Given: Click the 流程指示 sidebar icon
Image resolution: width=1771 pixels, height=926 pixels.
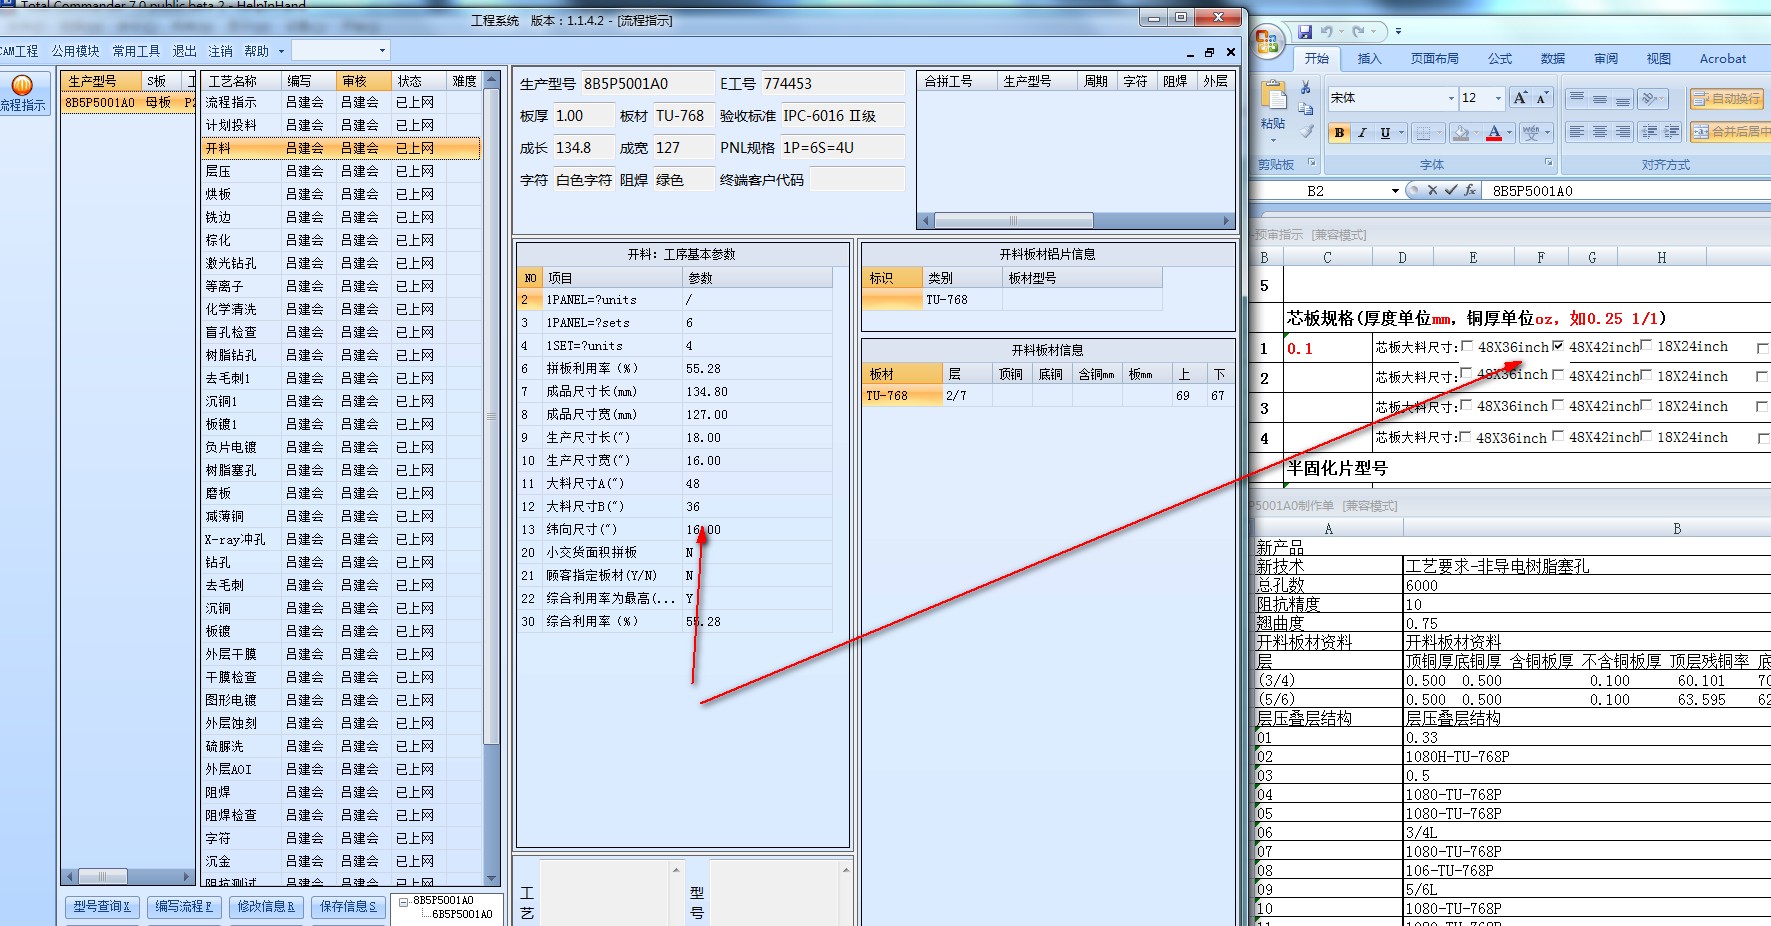Looking at the screenshot, I should click(22, 93).
